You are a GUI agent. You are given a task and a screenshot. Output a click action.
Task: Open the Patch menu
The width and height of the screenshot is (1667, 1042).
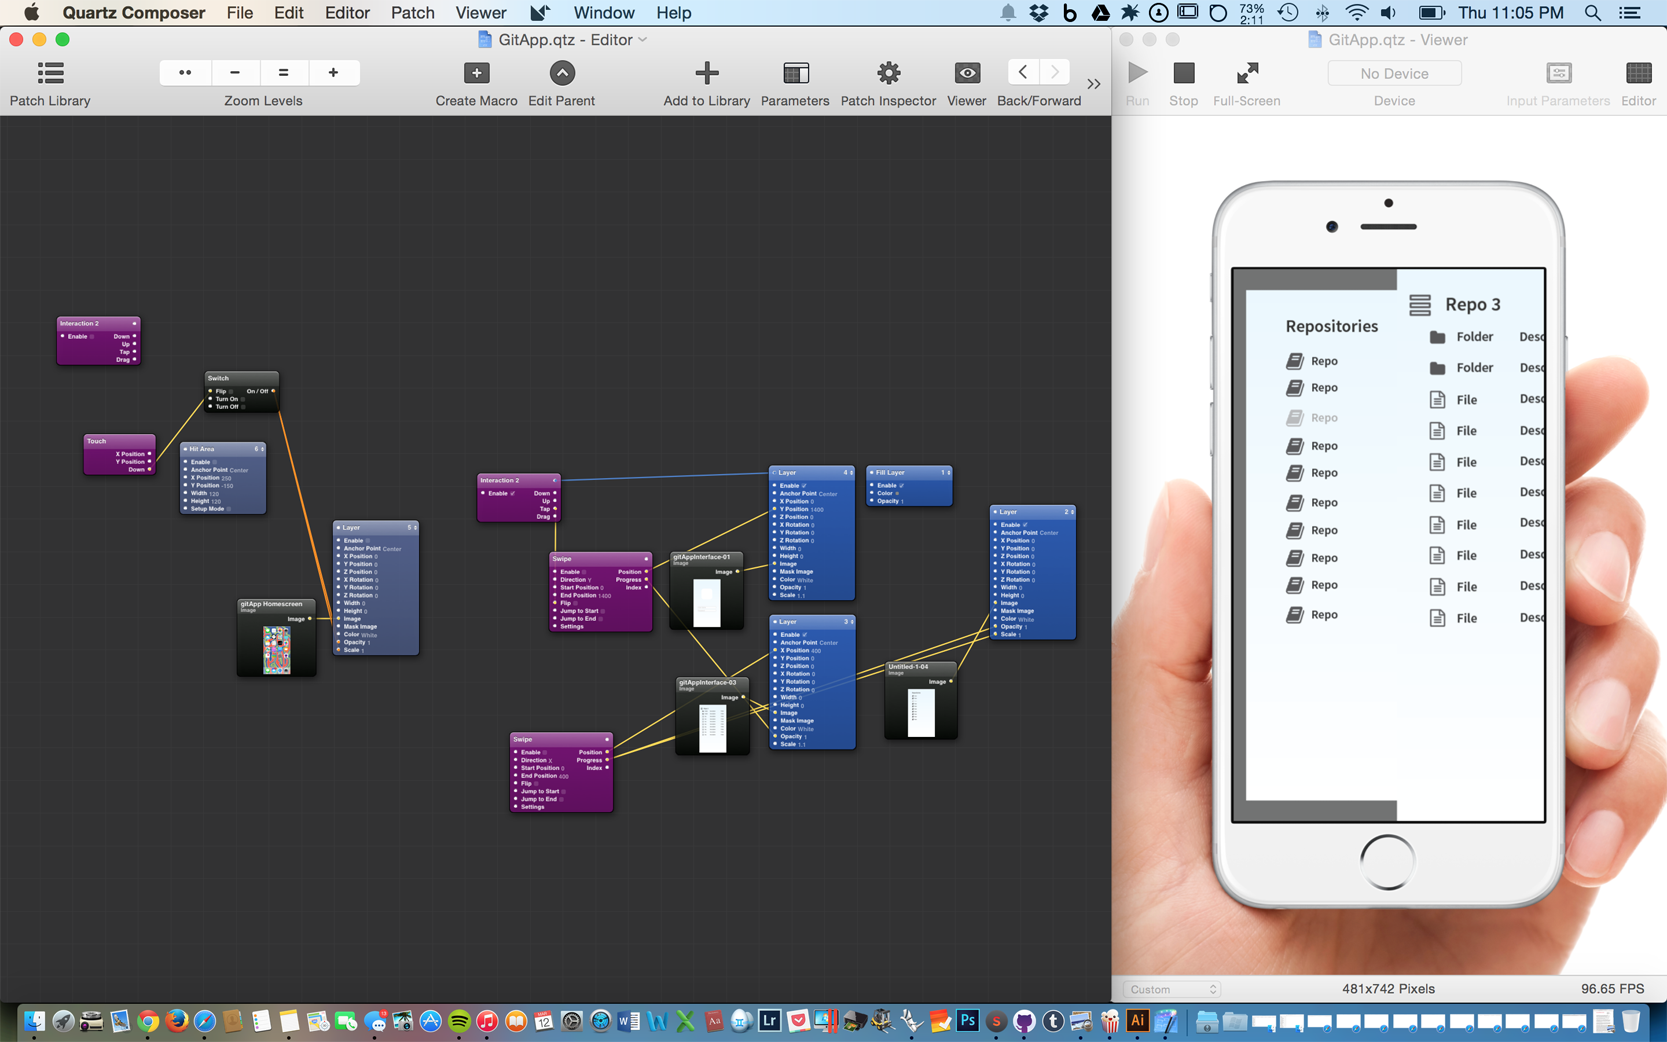(412, 13)
